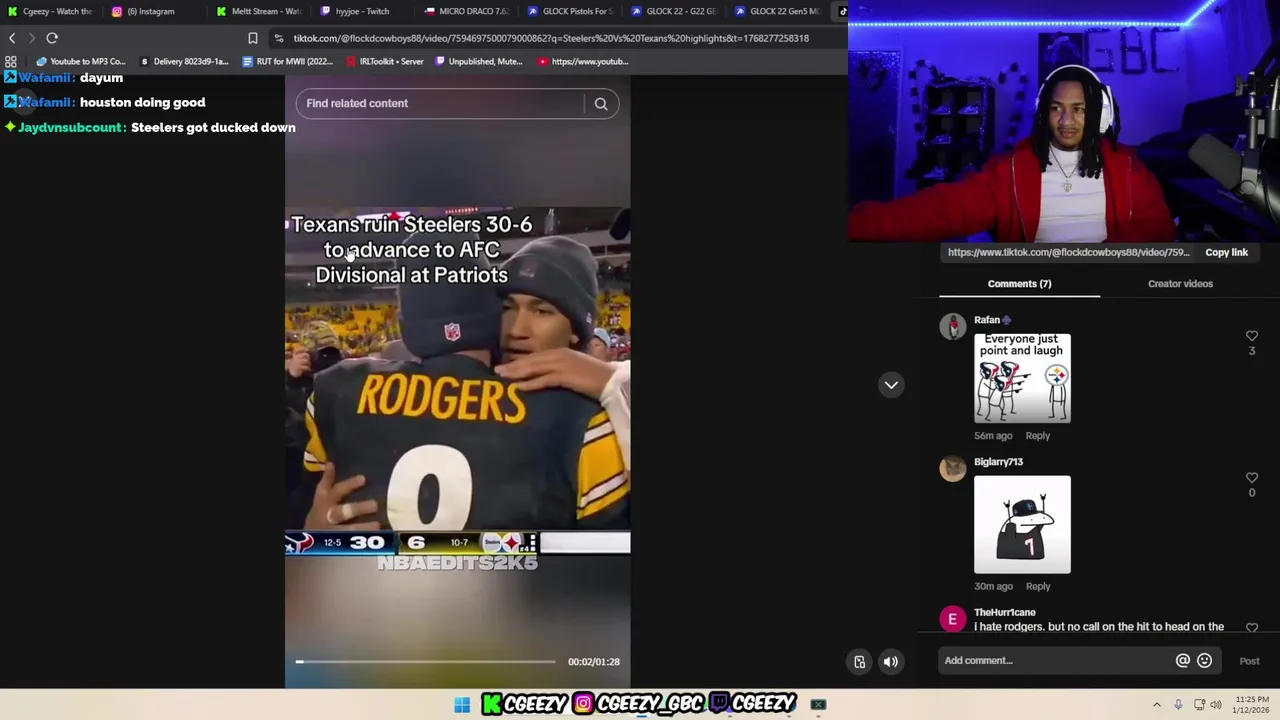1280x720 pixels.
Task: Open Youtube to MP3 bookmark
Action: [x=80, y=61]
